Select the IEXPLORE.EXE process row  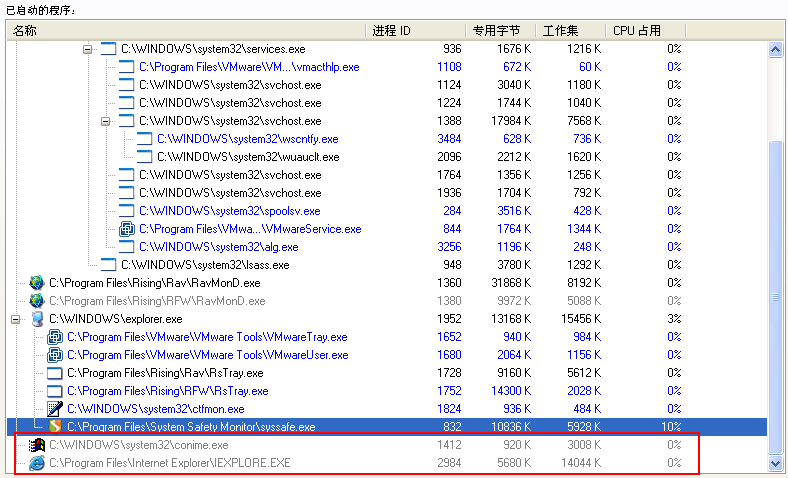click(x=387, y=463)
